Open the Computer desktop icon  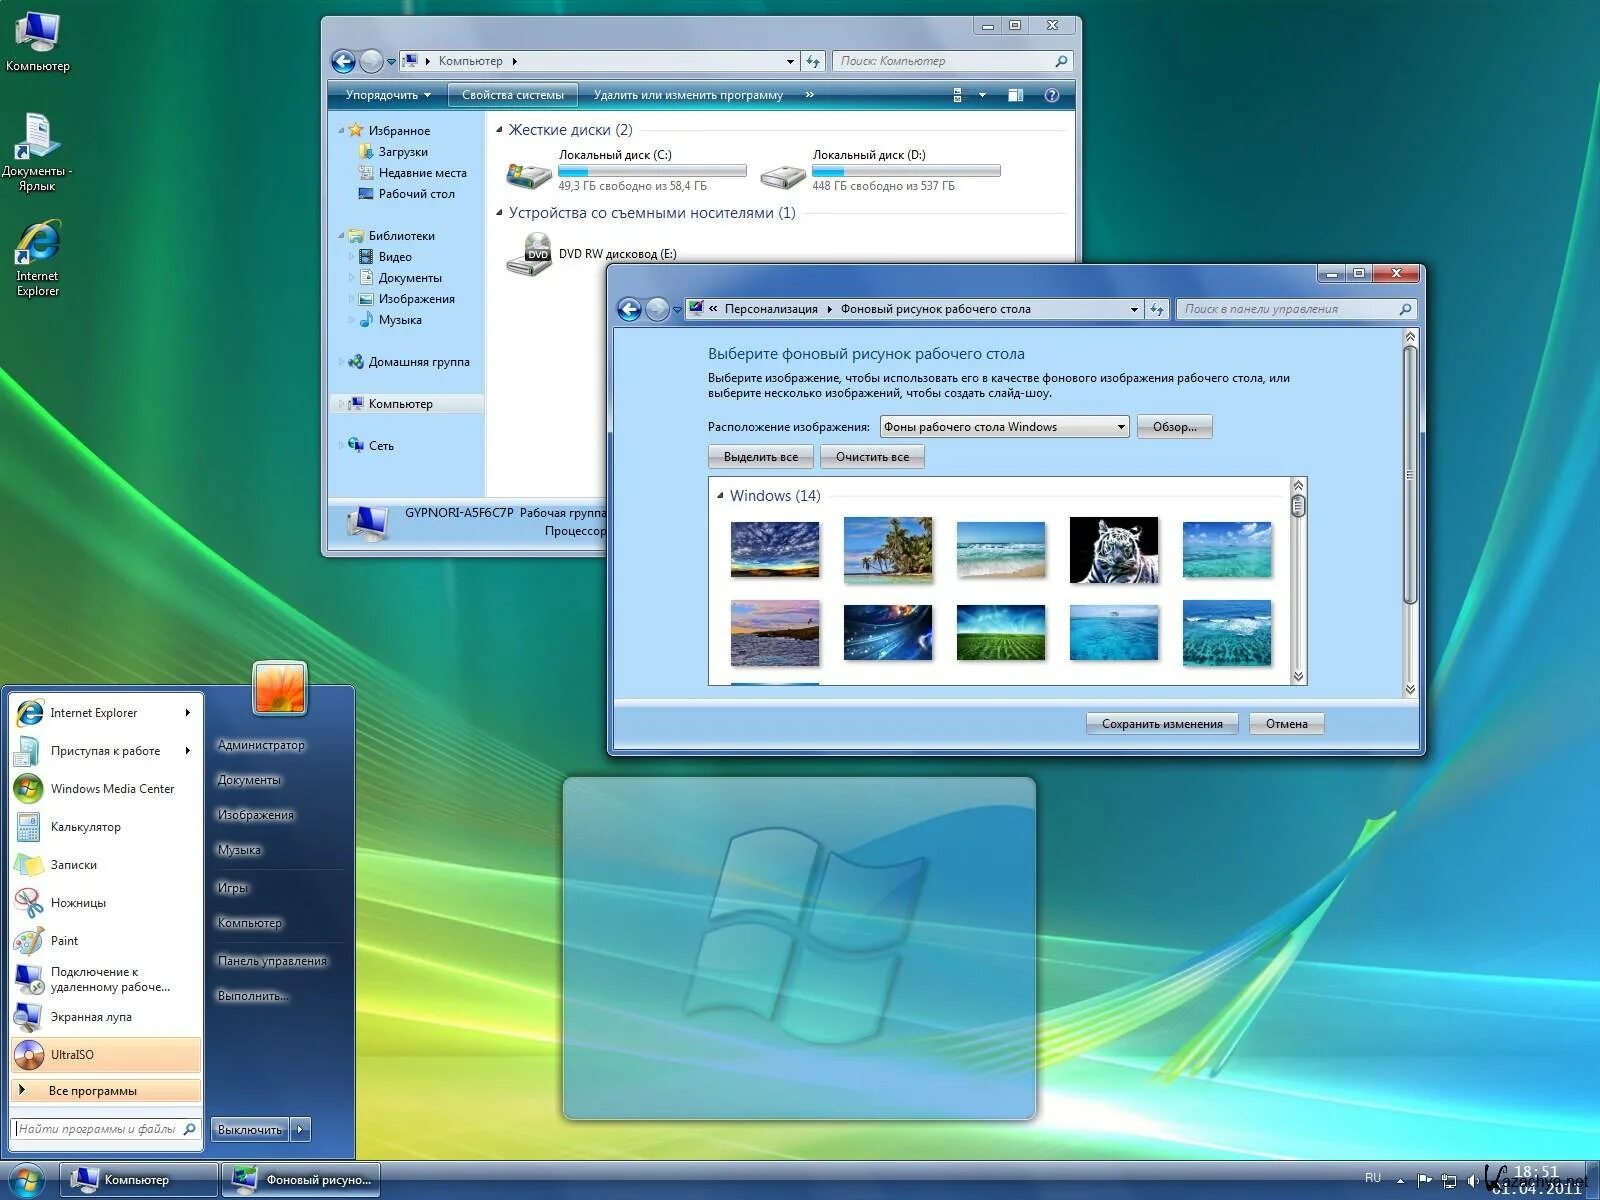click(37, 42)
